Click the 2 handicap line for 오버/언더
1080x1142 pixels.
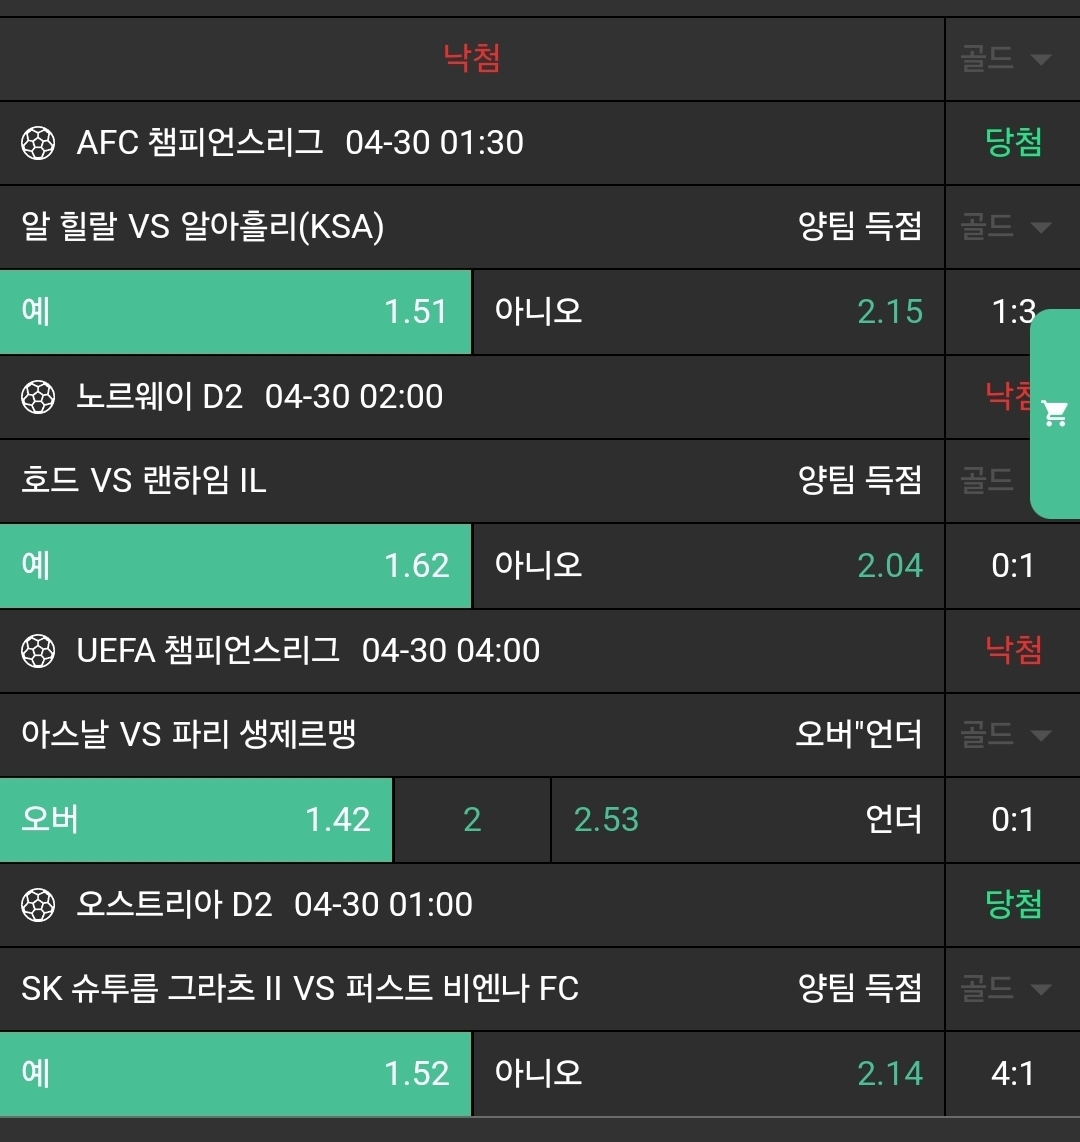[x=472, y=820]
